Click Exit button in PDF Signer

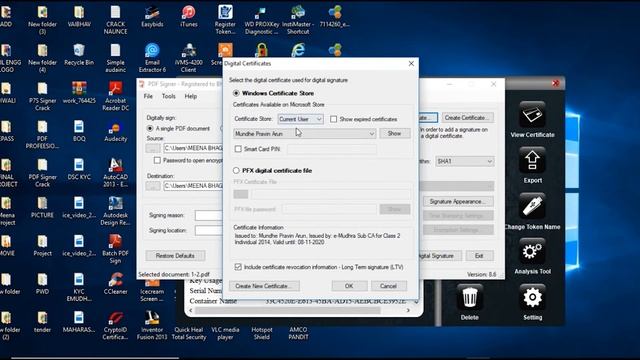(x=479, y=256)
